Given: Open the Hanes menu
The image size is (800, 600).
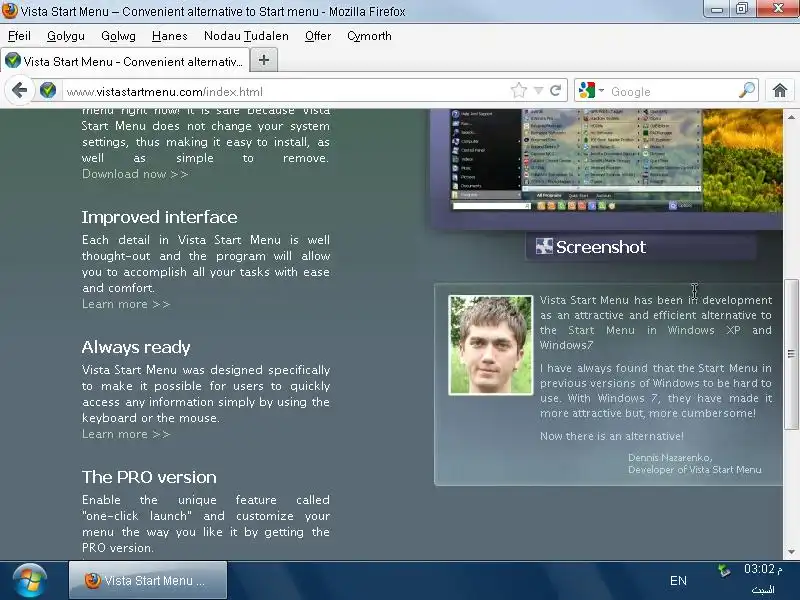Looking at the screenshot, I should (169, 36).
